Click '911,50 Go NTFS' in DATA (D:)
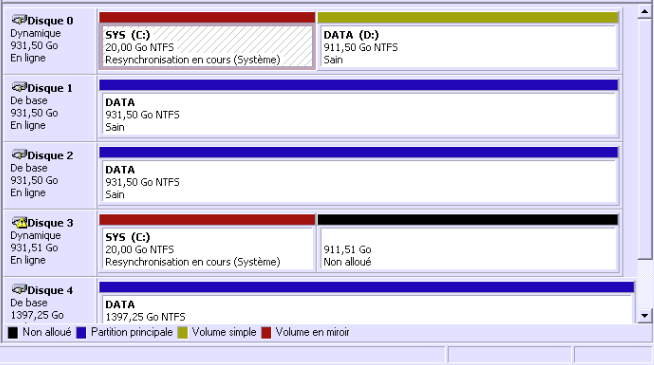This screenshot has width=654, height=365. pyautogui.click(x=361, y=47)
